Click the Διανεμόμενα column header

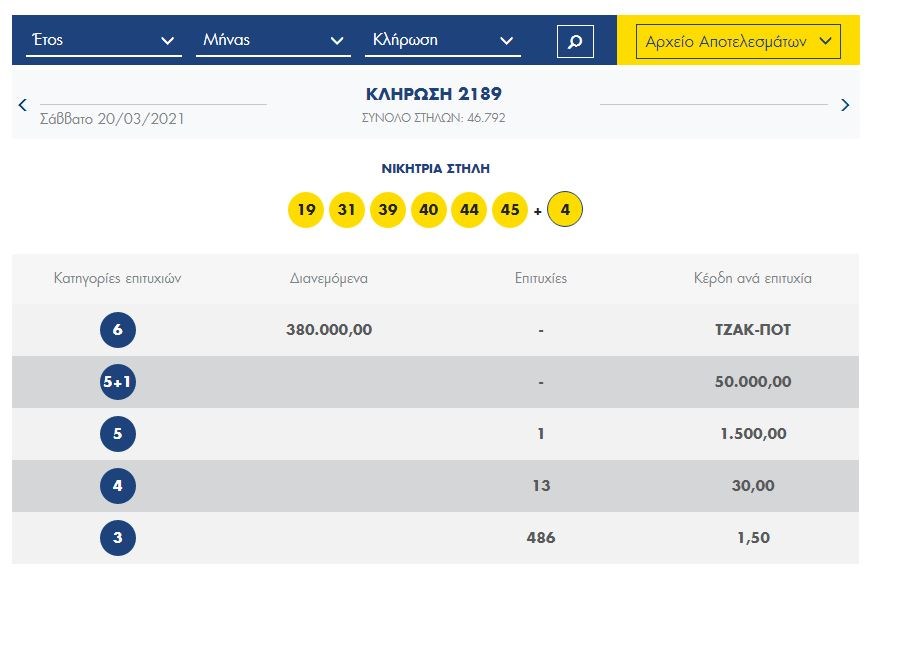point(329,278)
